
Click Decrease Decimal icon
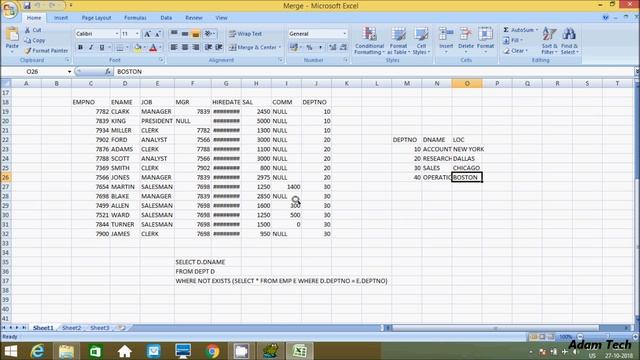343,47
